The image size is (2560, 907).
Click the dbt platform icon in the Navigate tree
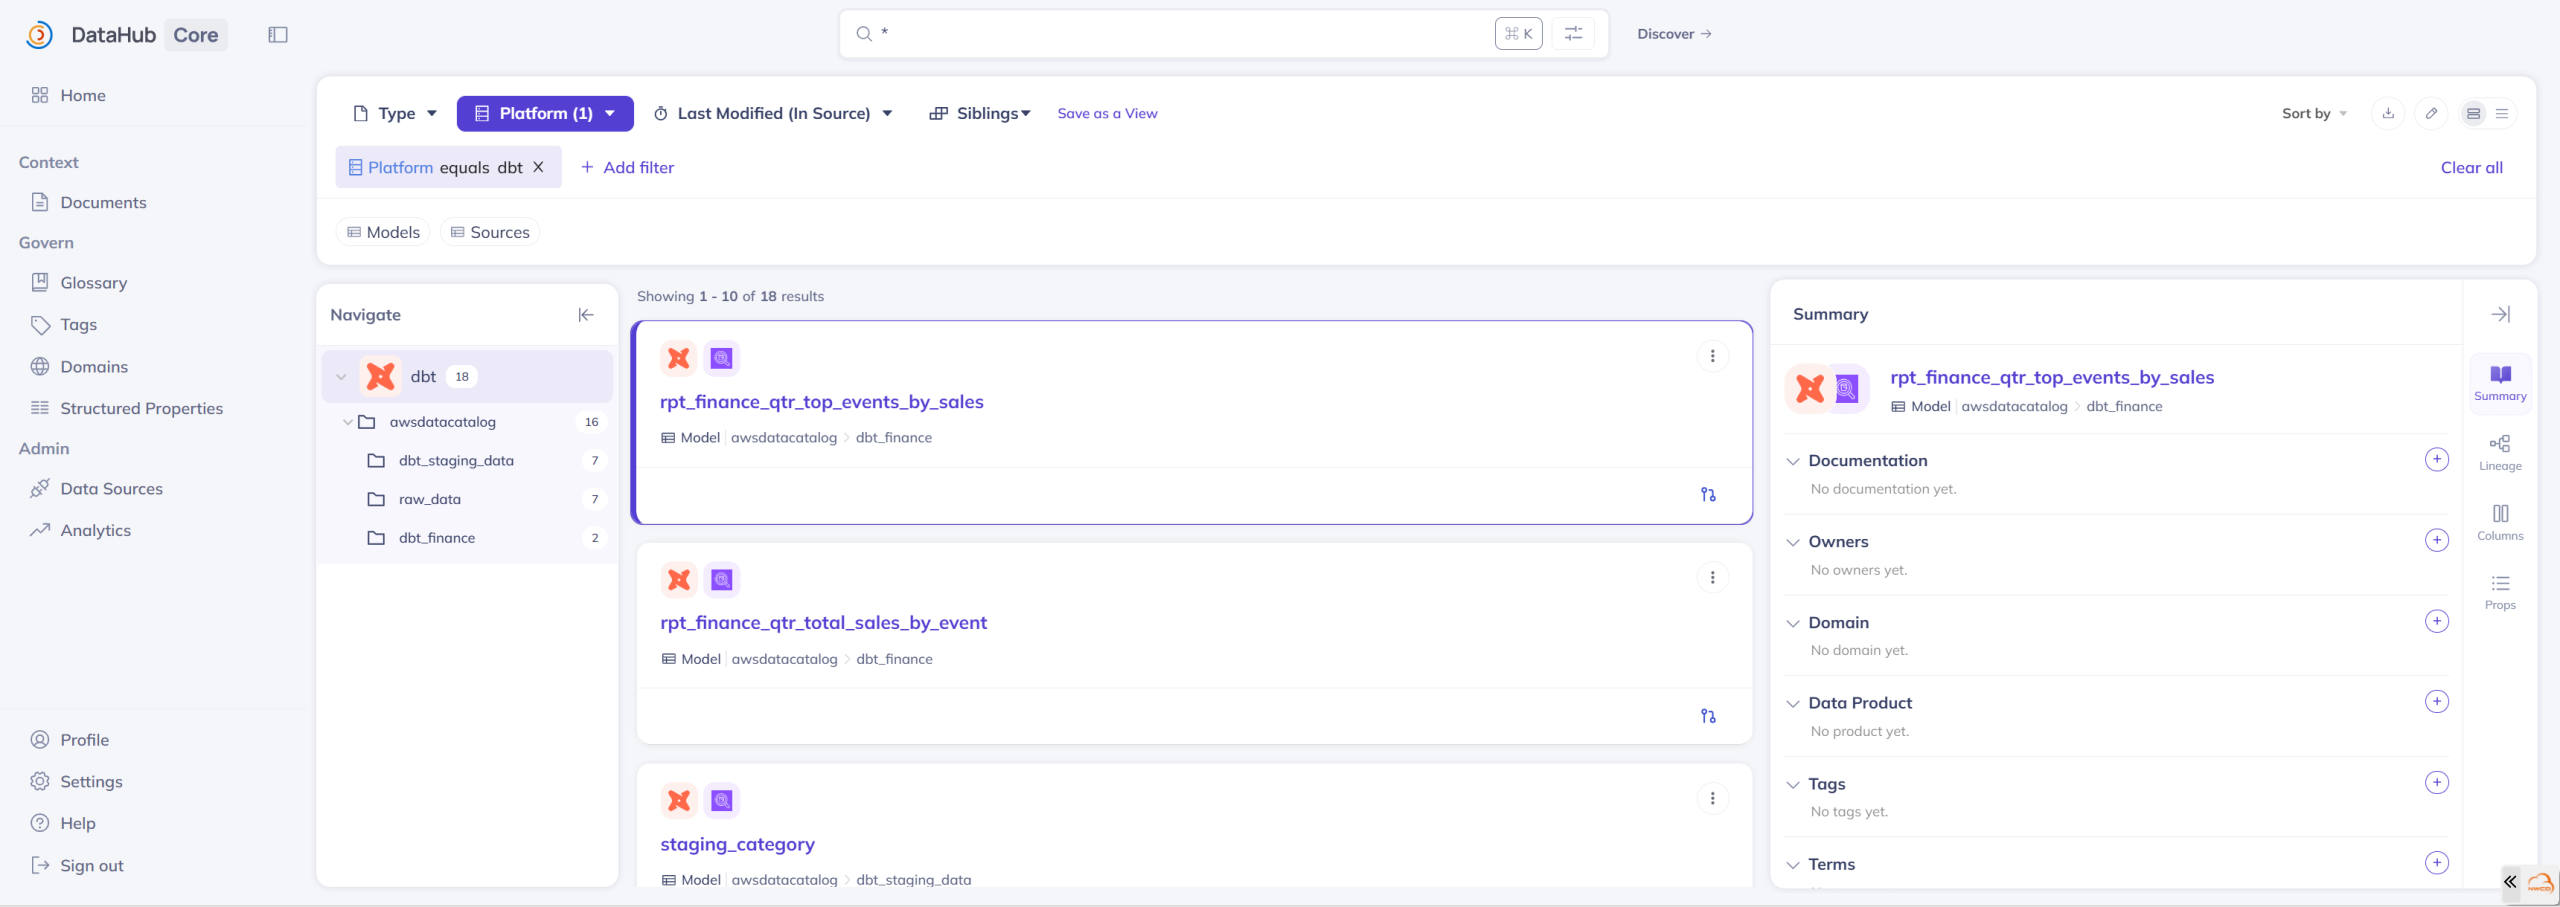[381, 377]
